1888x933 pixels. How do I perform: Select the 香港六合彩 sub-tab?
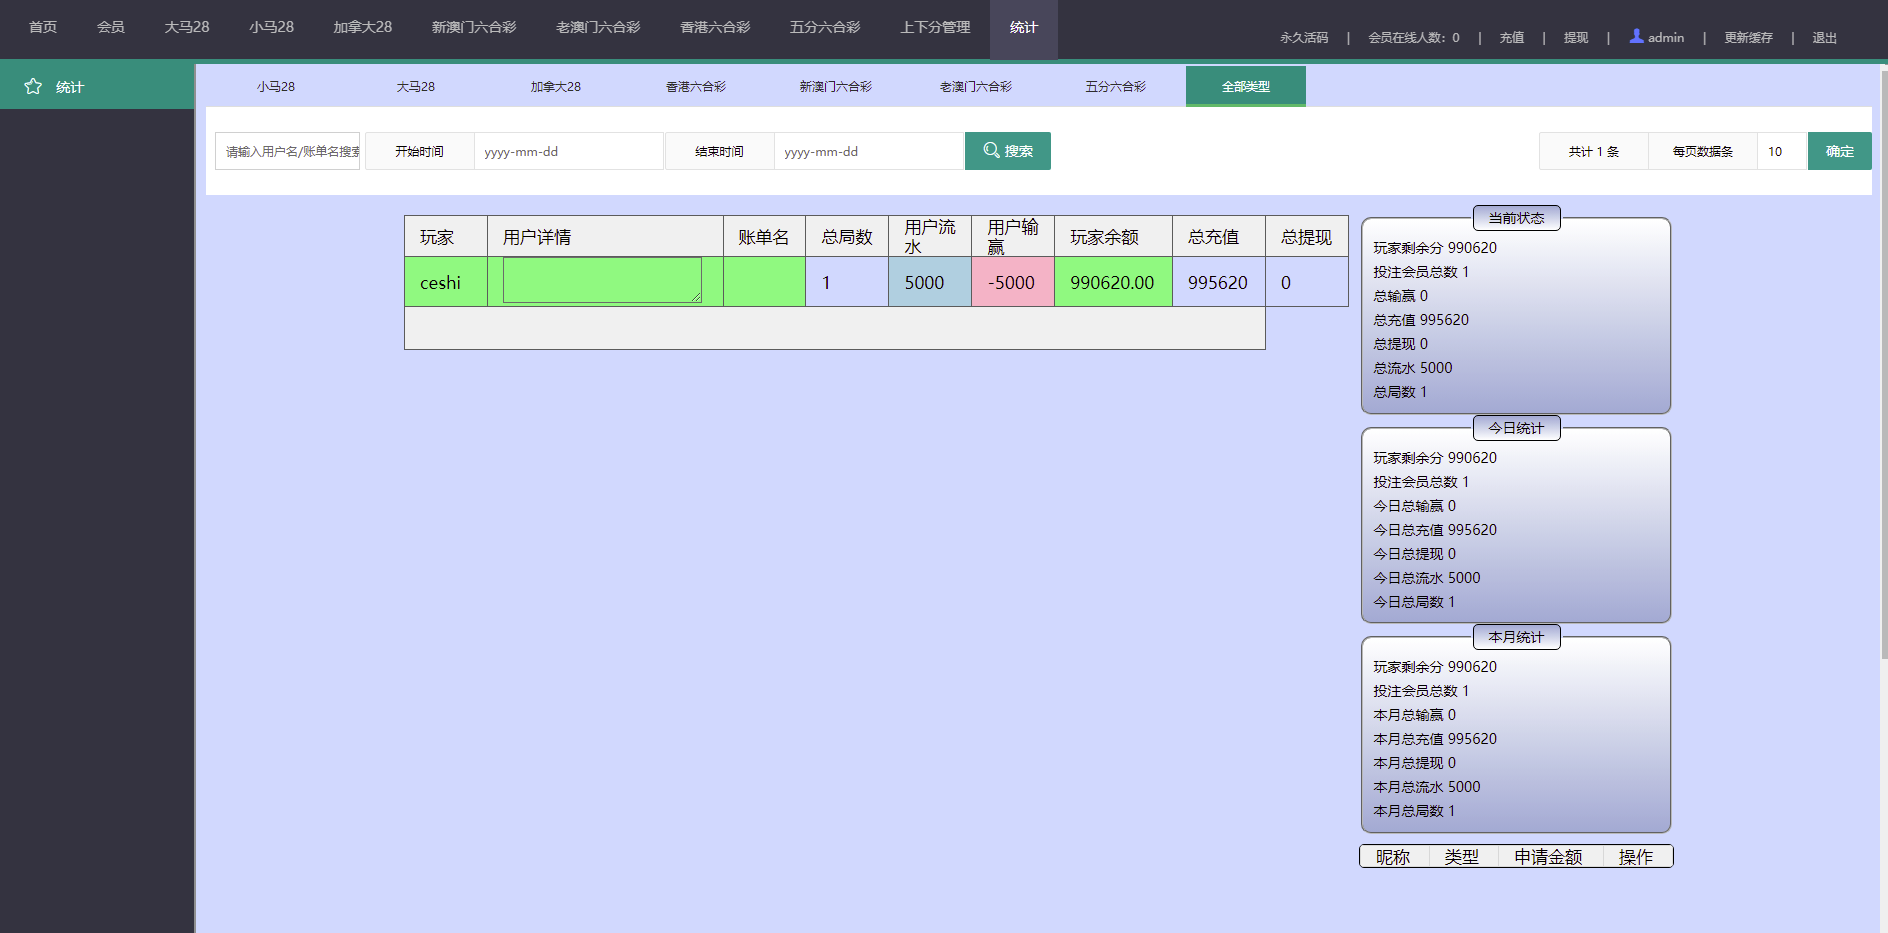pos(695,87)
